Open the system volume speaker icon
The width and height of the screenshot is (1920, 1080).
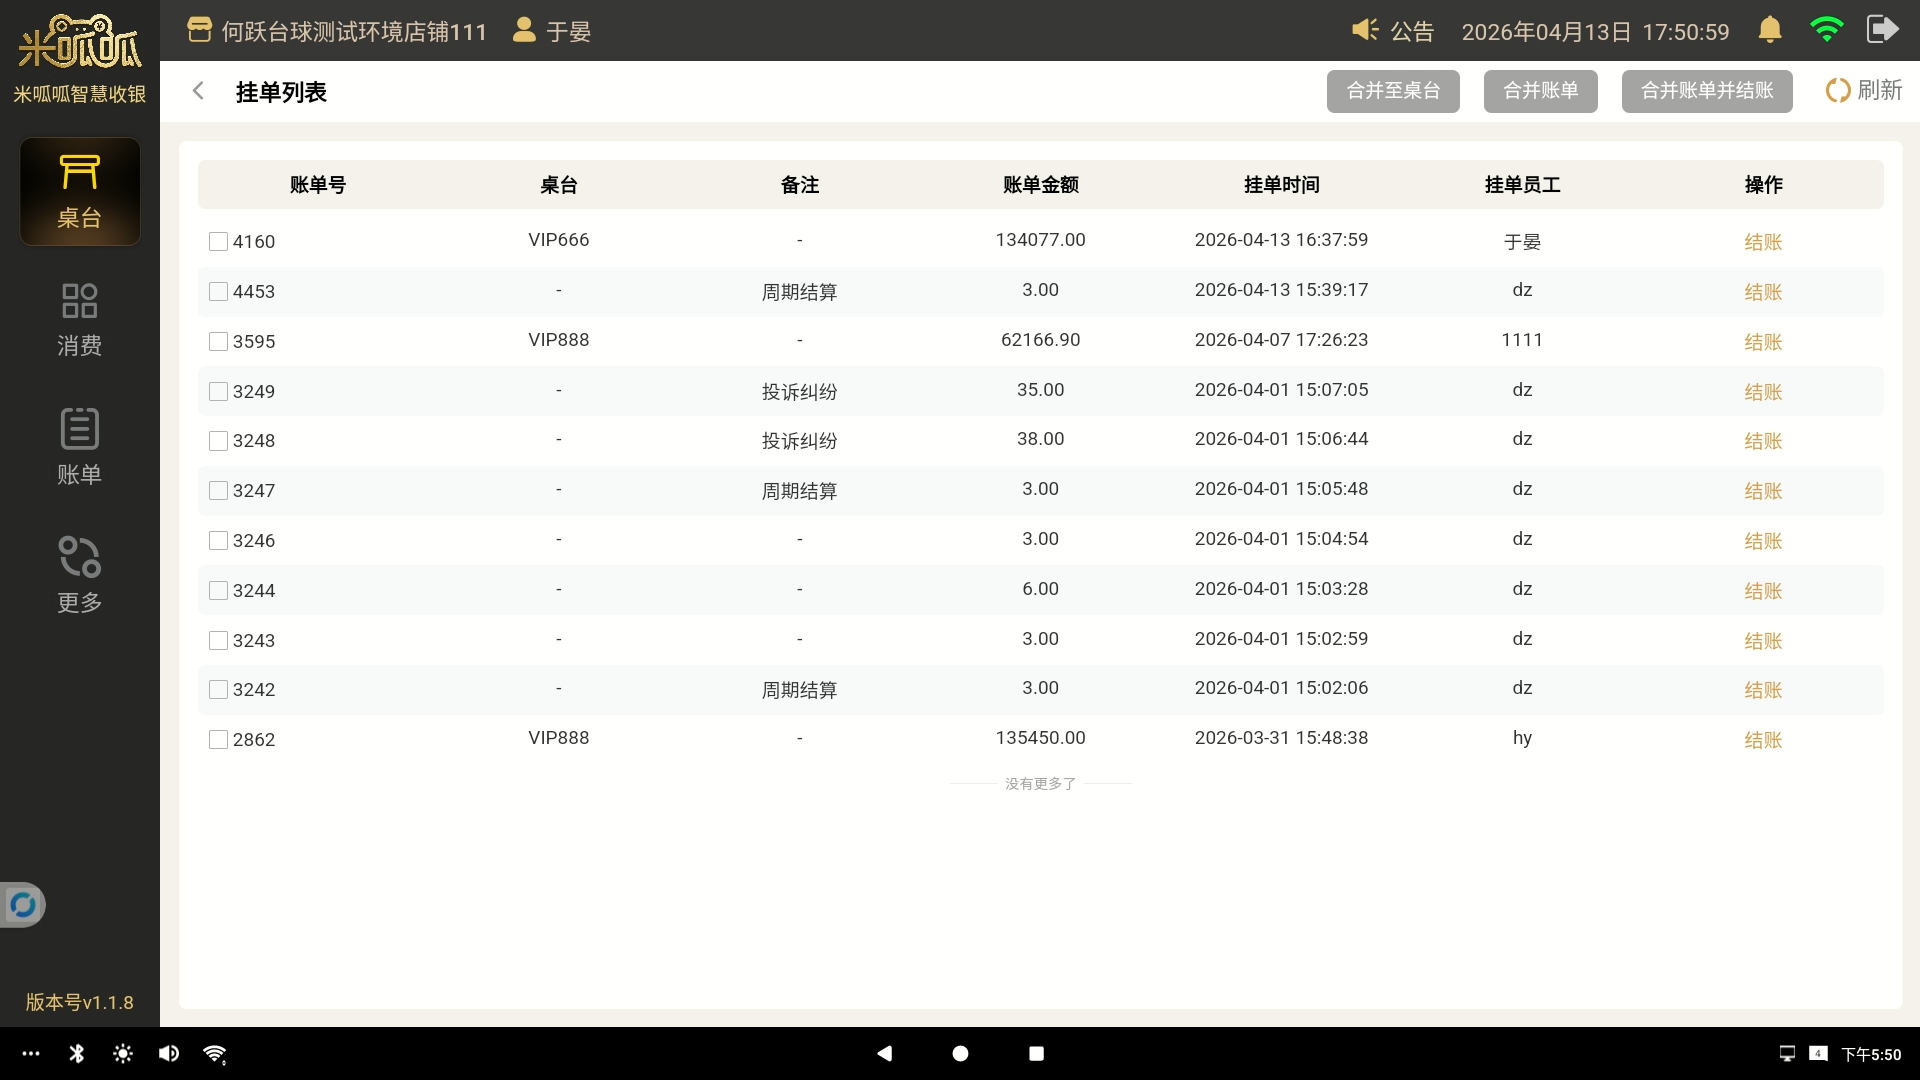tap(169, 1053)
